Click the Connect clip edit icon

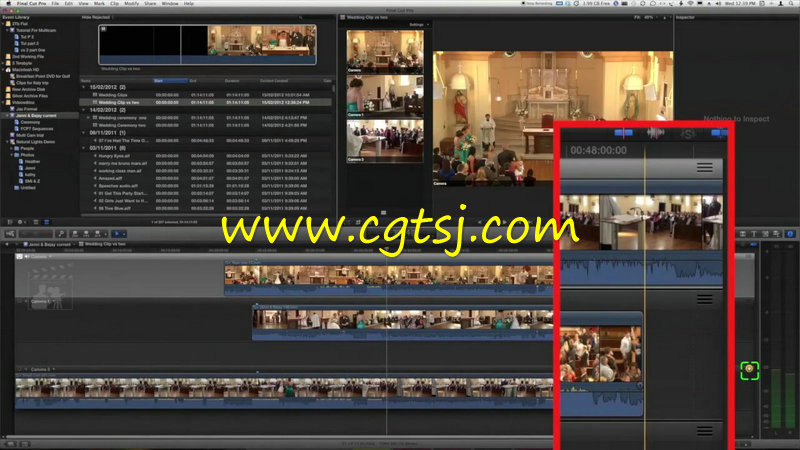click(75, 234)
